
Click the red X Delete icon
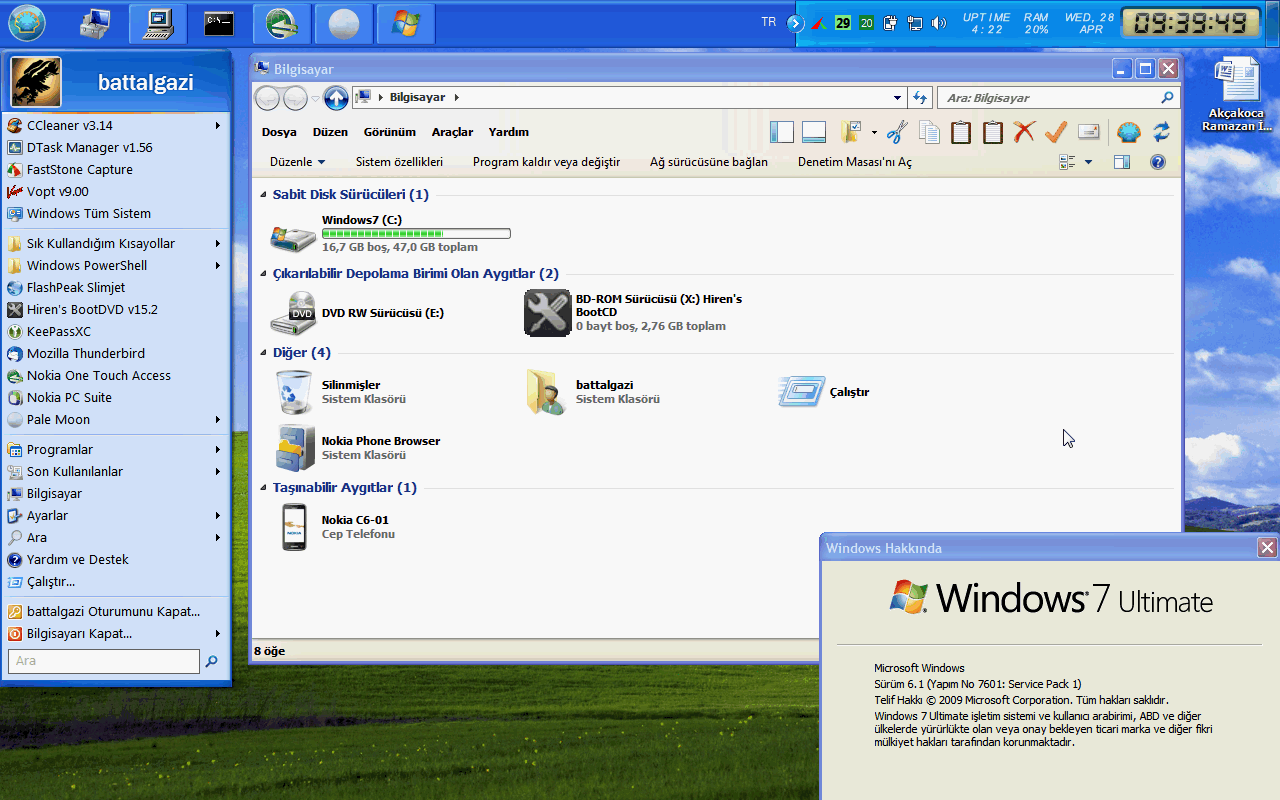coord(1024,132)
